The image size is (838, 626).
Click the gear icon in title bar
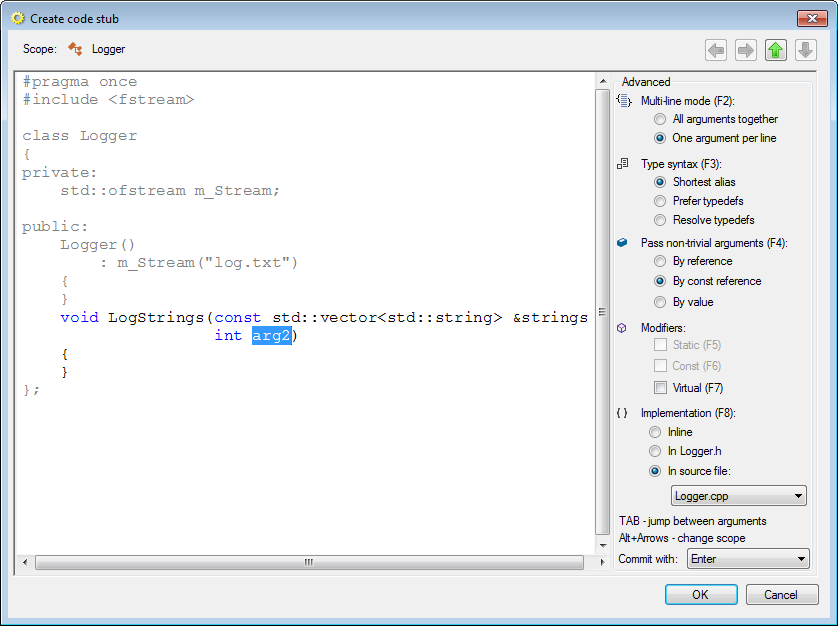coord(18,18)
